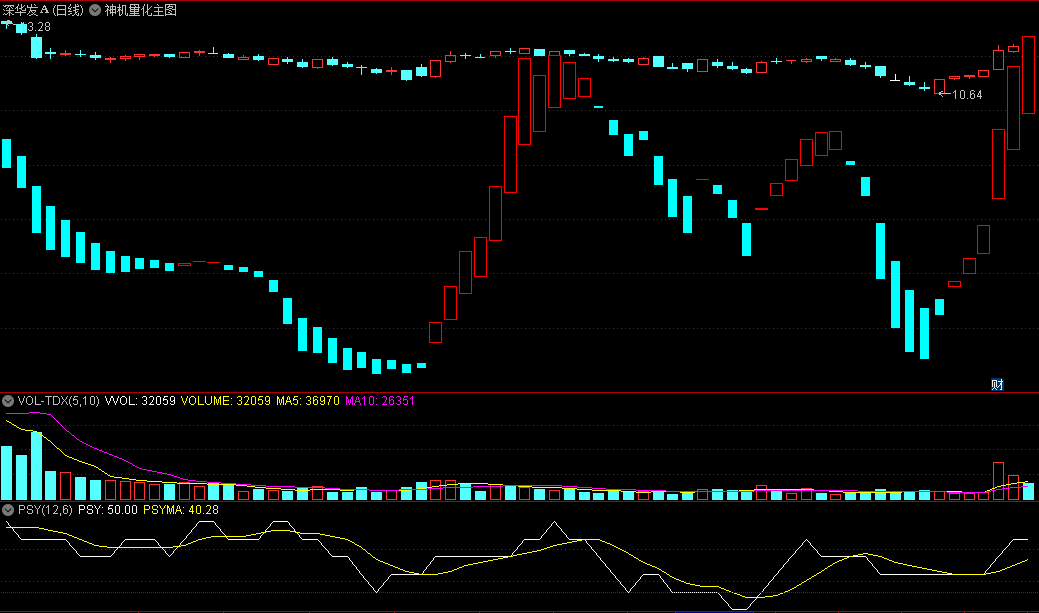Open the VOL-TDX indicator dropdown

pyautogui.click(x=8, y=401)
